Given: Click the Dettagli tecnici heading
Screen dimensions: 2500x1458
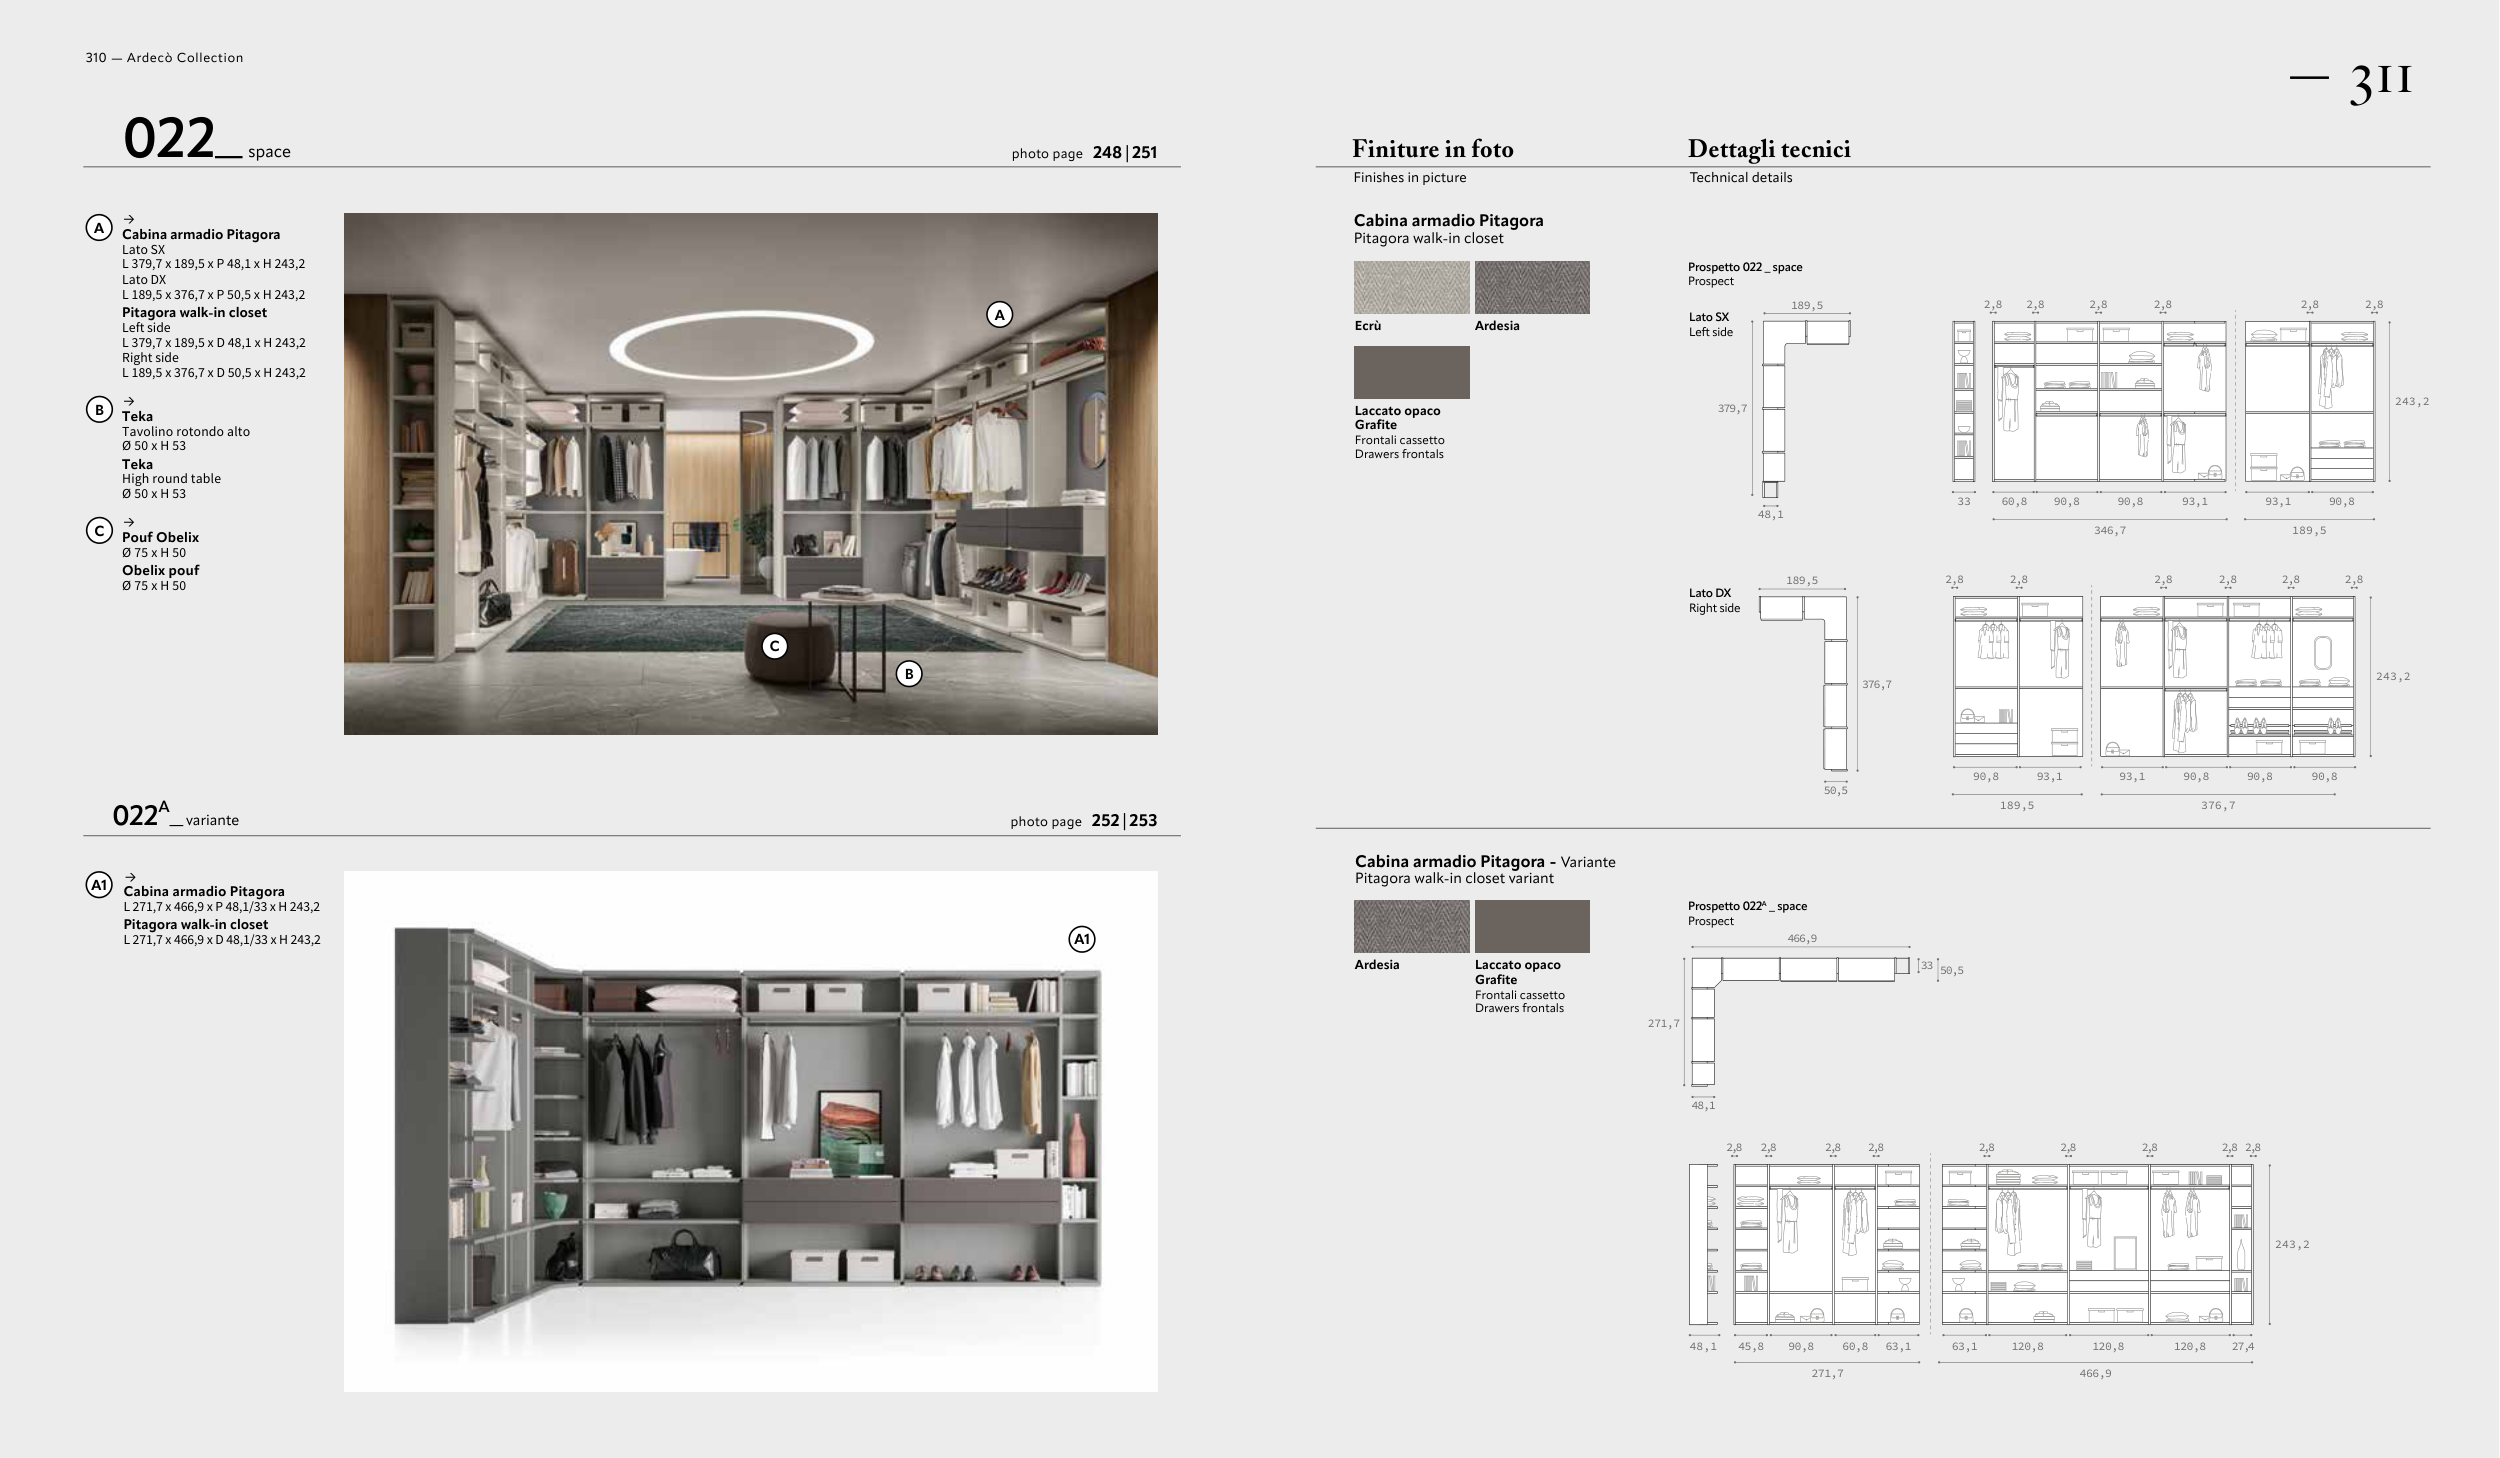Looking at the screenshot, I should [x=1768, y=150].
